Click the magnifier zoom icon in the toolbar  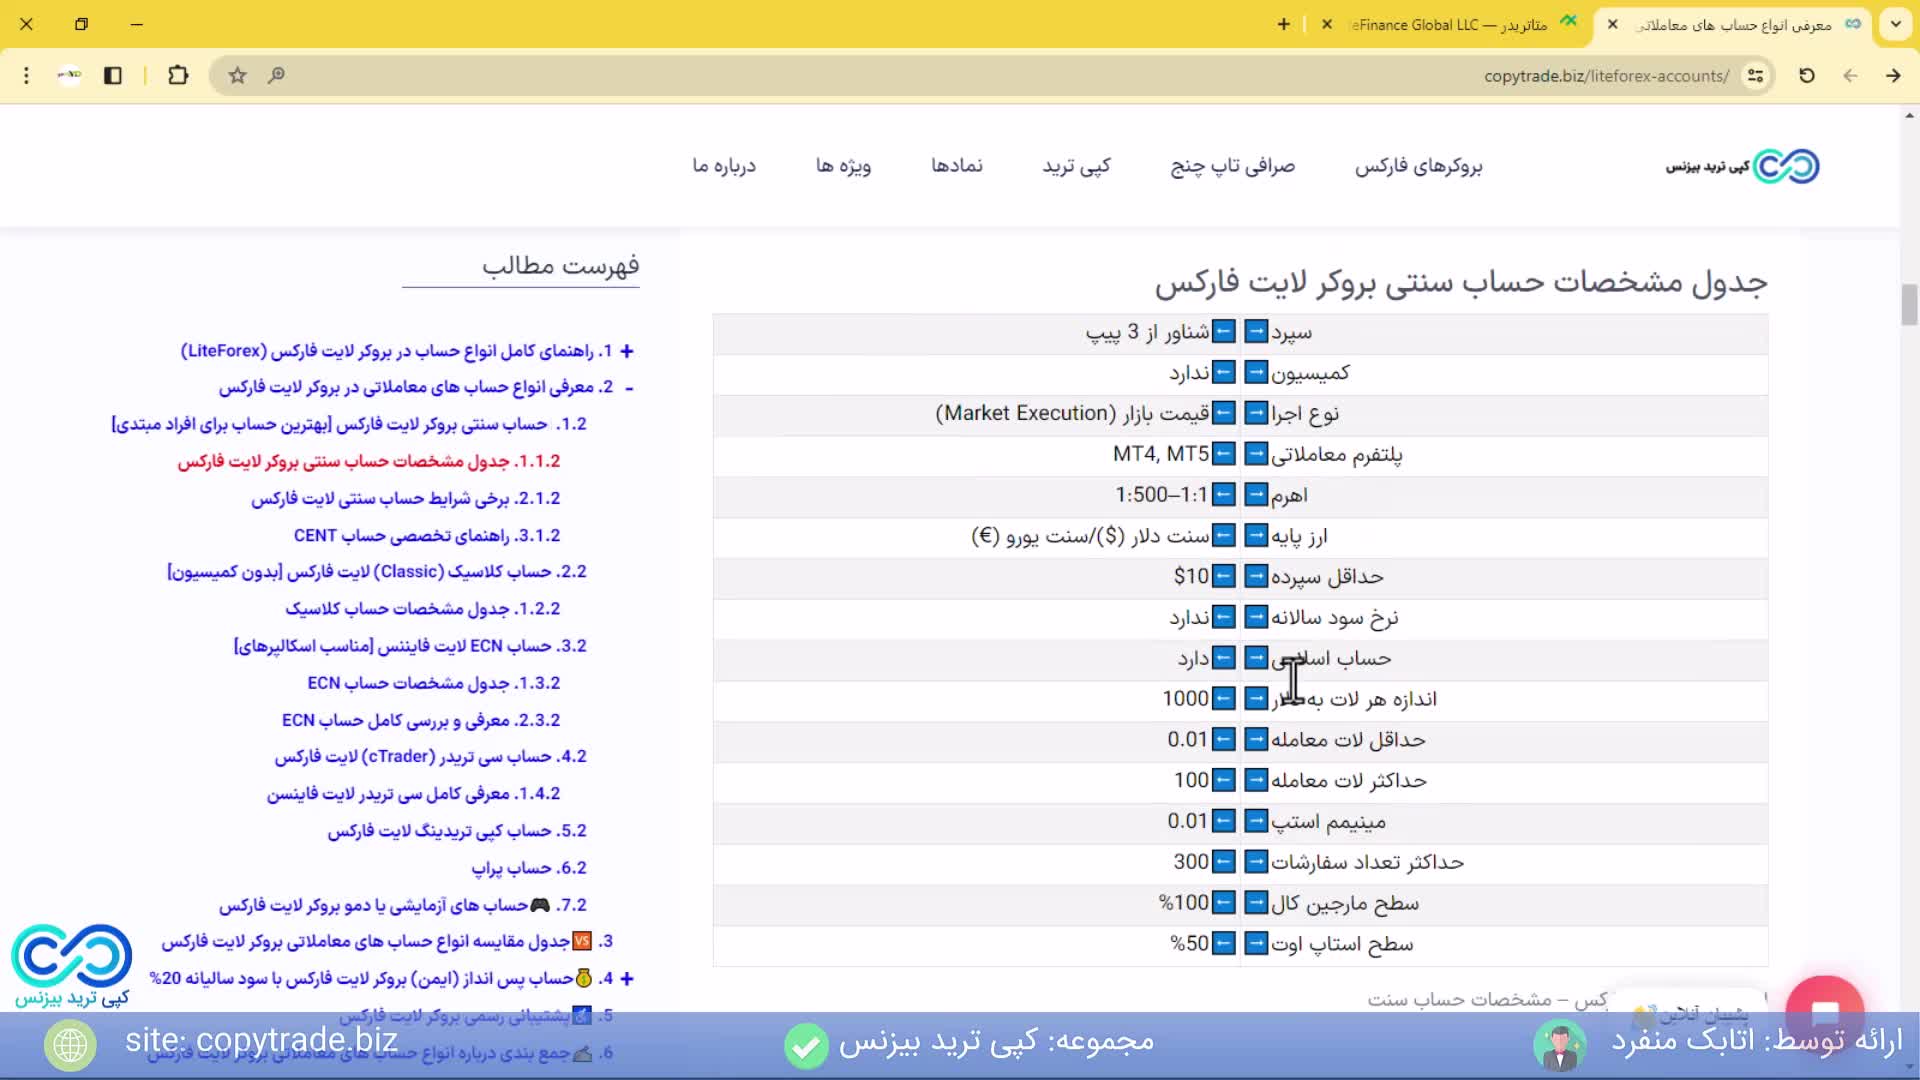click(277, 75)
